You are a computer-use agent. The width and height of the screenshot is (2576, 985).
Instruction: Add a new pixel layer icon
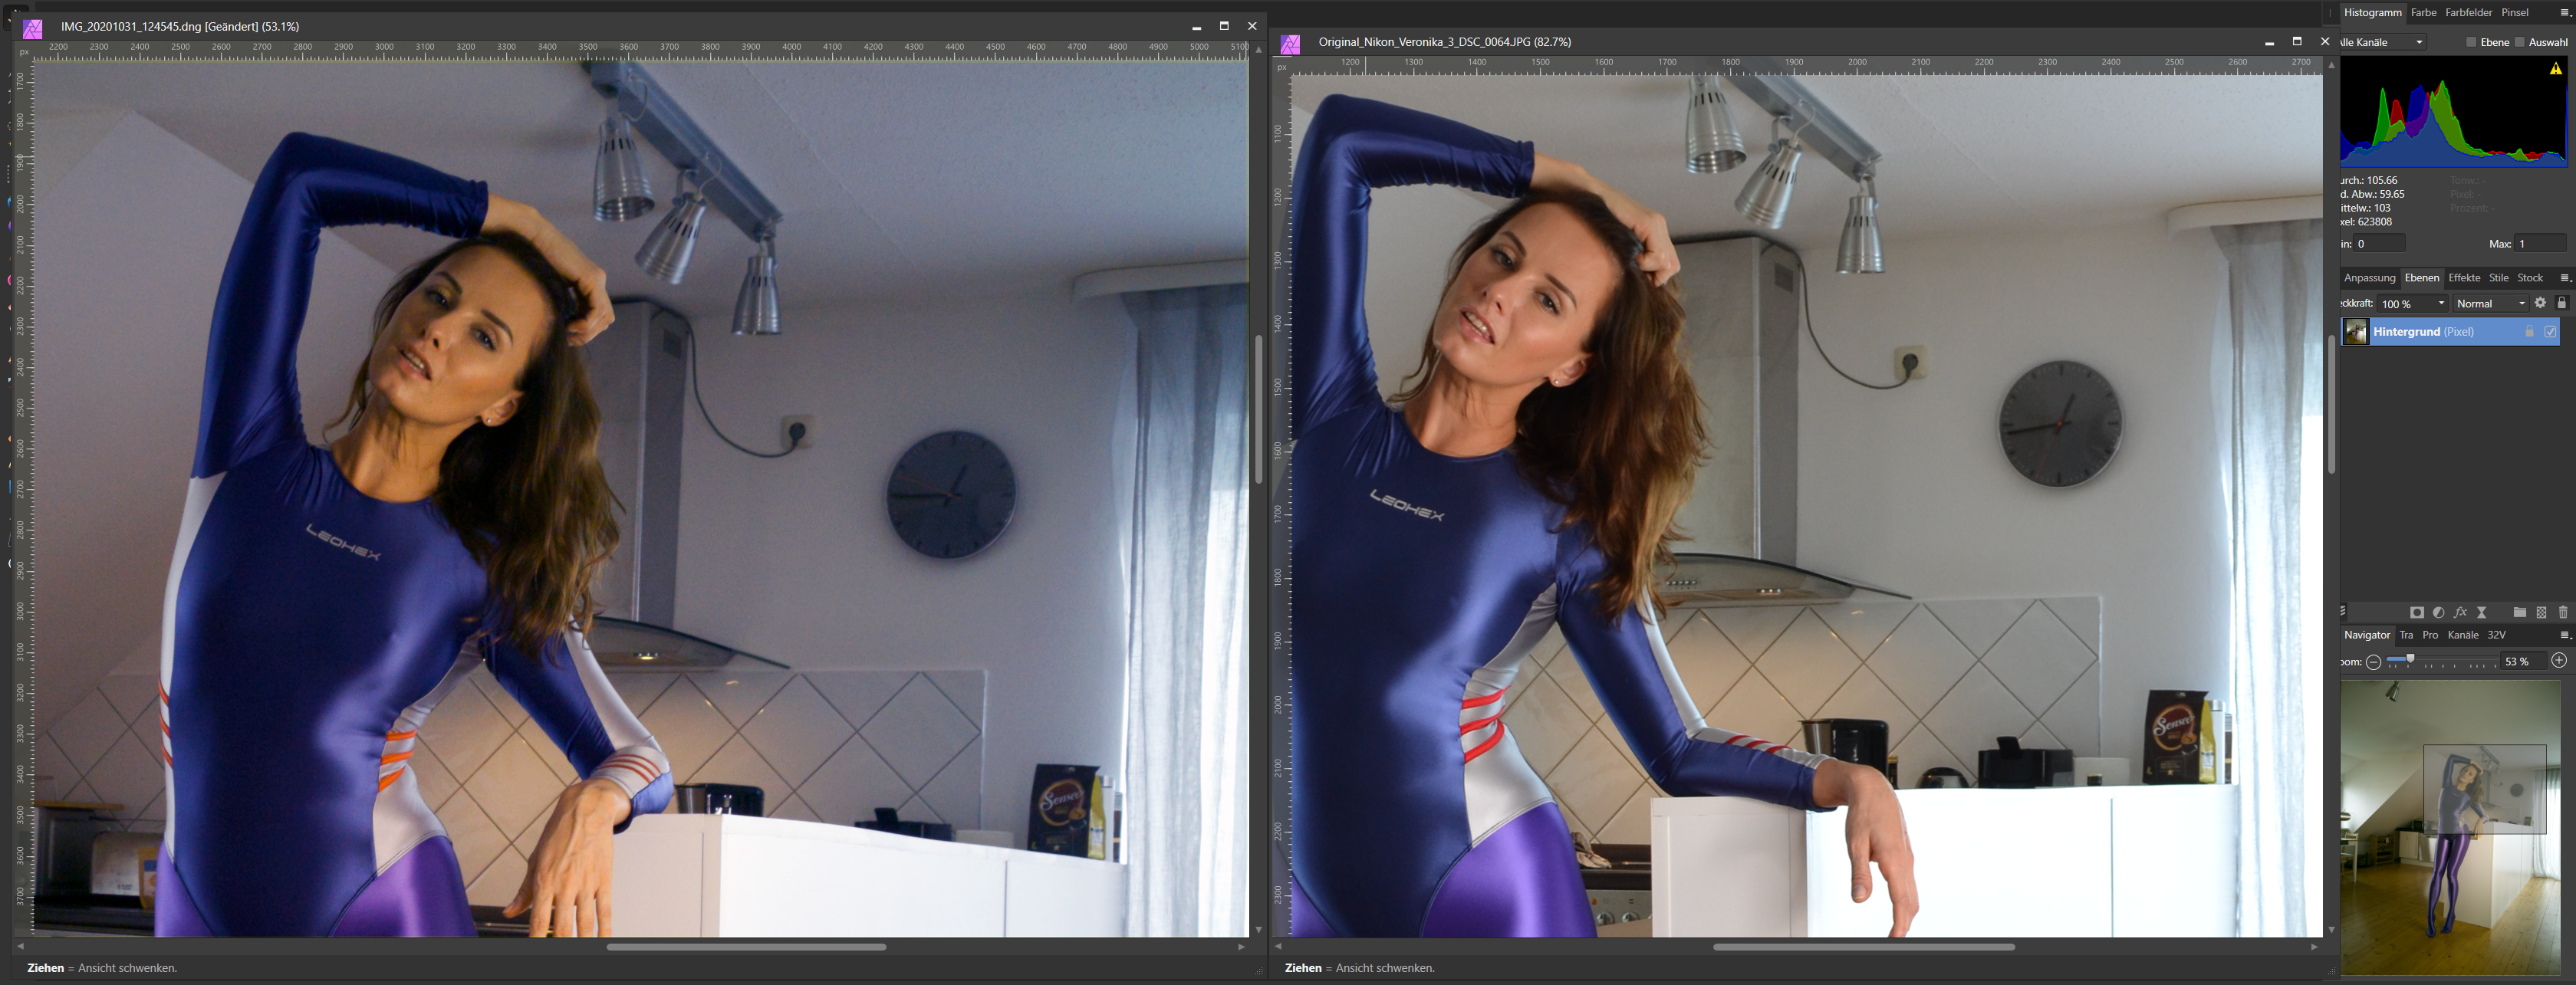(x=2541, y=612)
